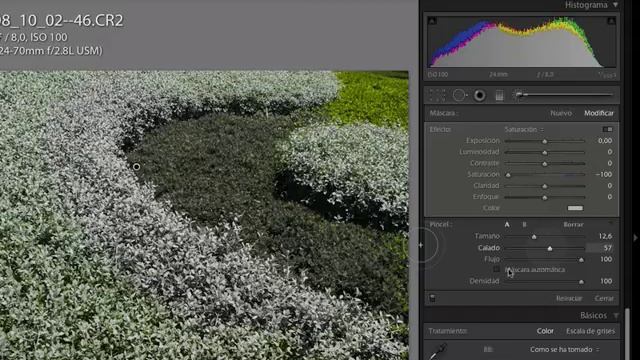Click the Tamaño slider handle
This screenshot has width=640, height=360.
(x=534, y=237)
